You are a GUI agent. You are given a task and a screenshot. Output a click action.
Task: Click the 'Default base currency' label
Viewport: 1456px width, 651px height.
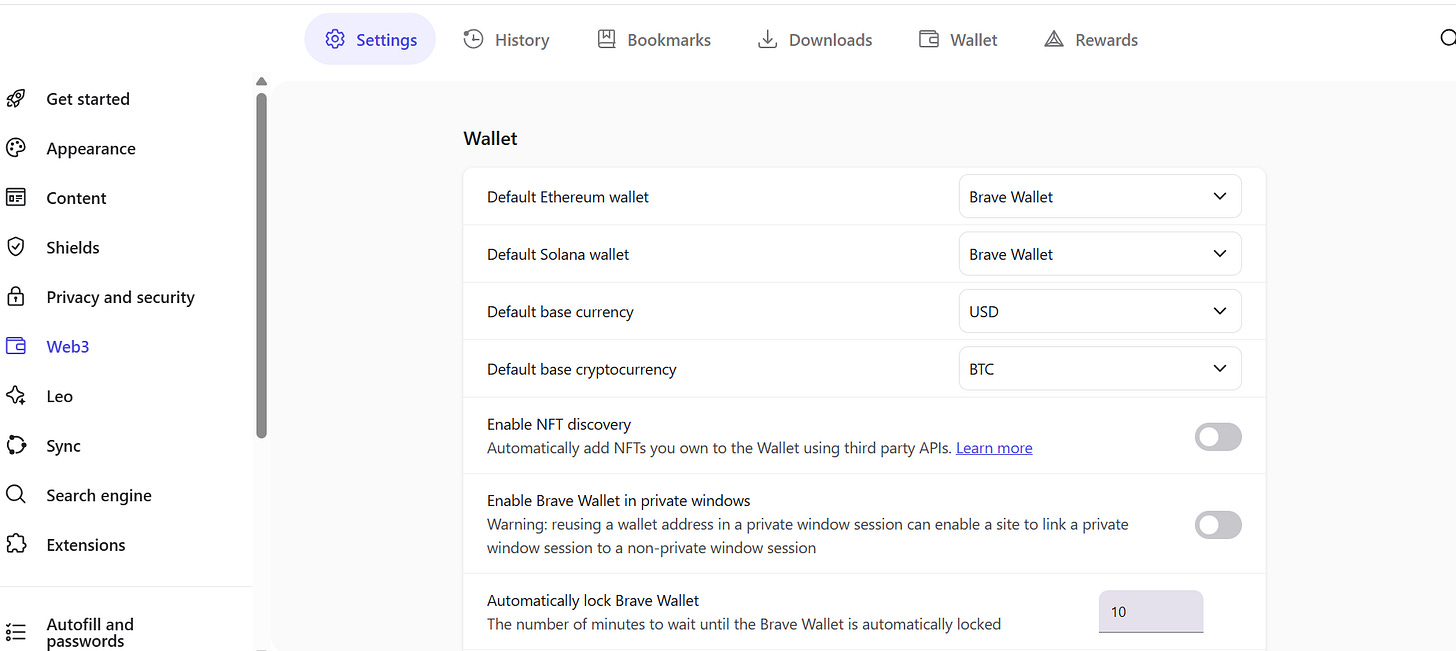click(560, 311)
